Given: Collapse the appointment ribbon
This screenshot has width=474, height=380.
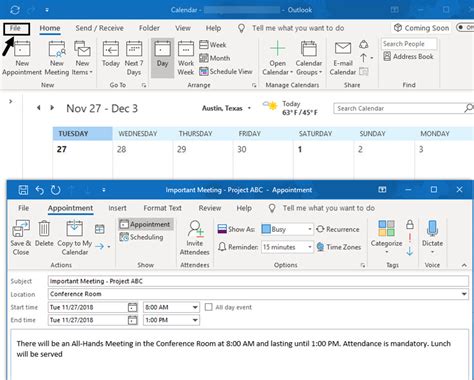Looking at the screenshot, I should click(464, 265).
